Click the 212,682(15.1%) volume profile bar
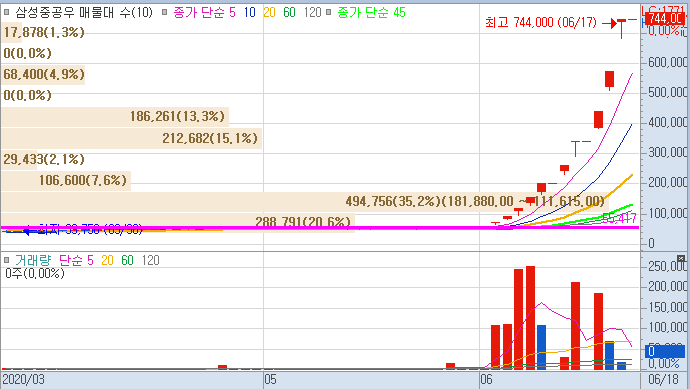Viewport: 690px width, 389px height. (132, 138)
